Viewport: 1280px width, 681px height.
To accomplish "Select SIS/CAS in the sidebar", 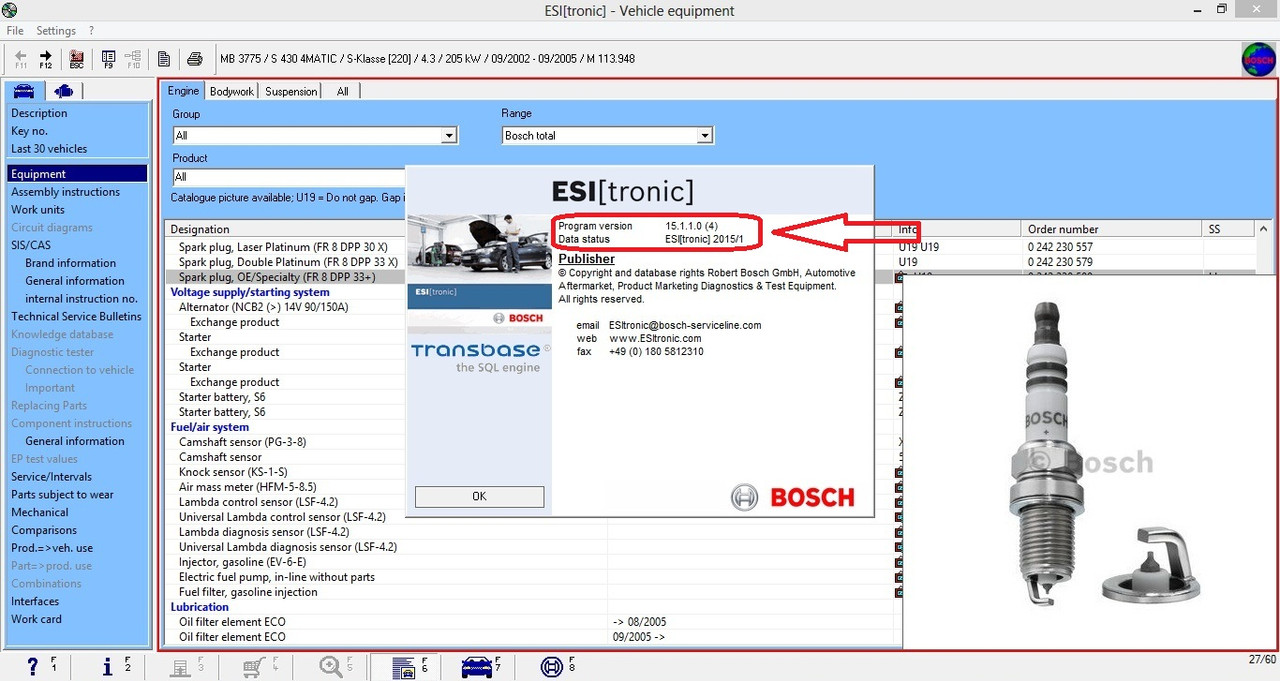I will [31, 245].
